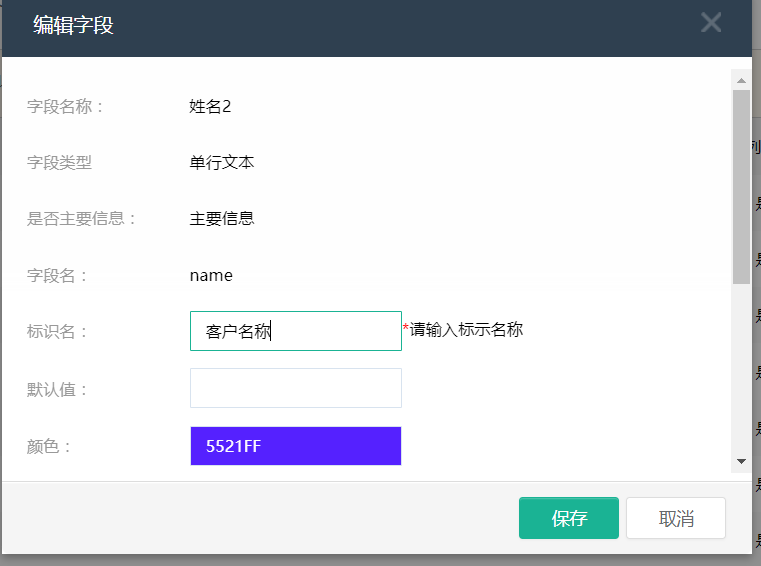Screen dimensions: 761x566
Task: Click the 单行文本 field type value
Action: 222,163
